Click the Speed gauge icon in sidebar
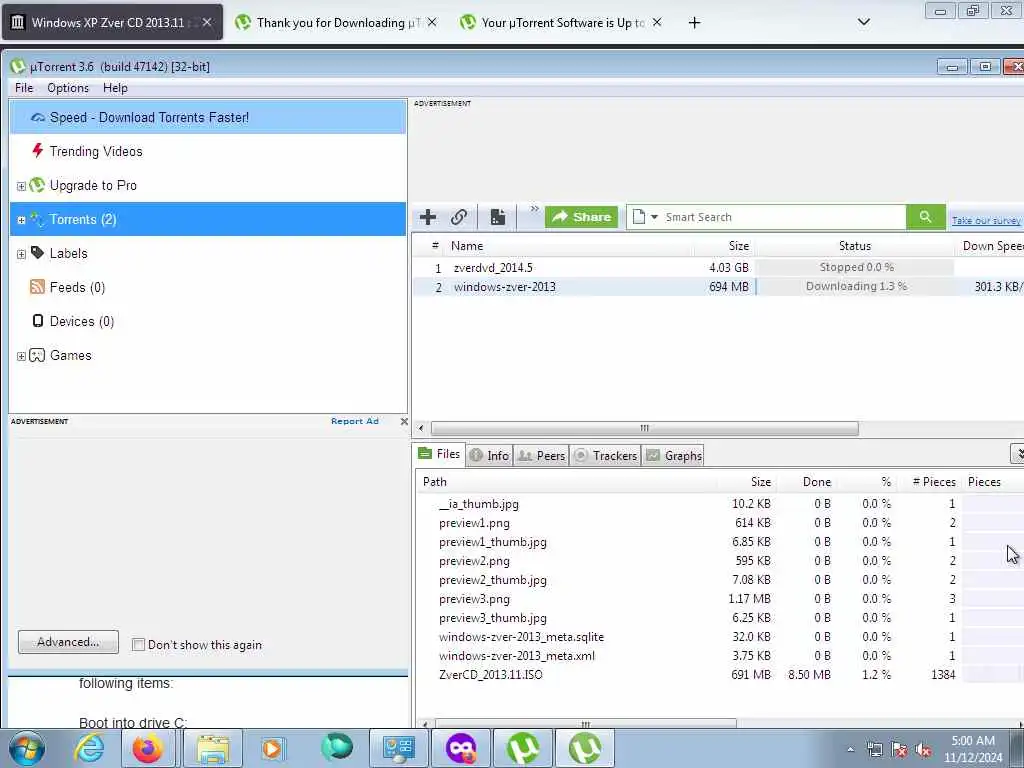Image resolution: width=1024 pixels, height=768 pixels. (38, 118)
